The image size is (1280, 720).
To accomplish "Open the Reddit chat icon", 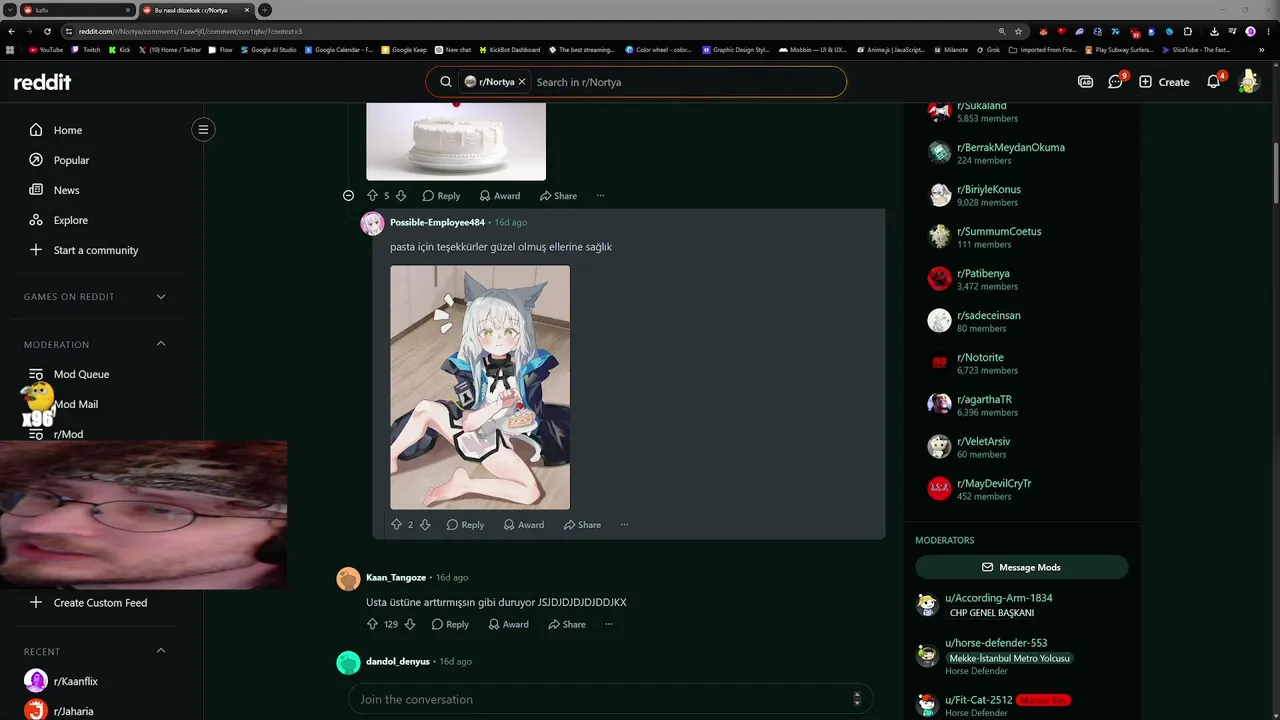I will (x=1116, y=82).
